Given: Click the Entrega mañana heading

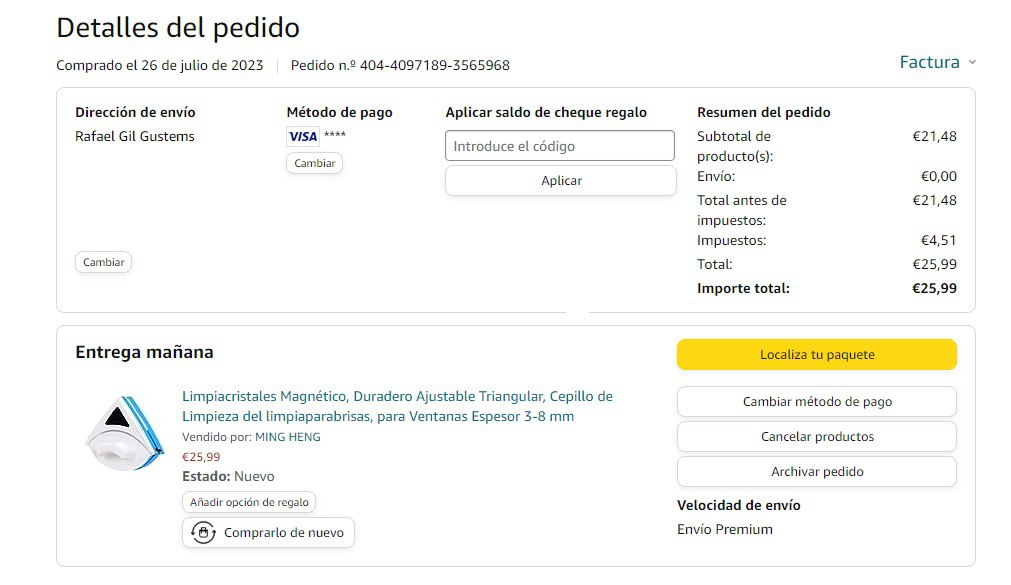Looking at the screenshot, I should click(144, 352).
